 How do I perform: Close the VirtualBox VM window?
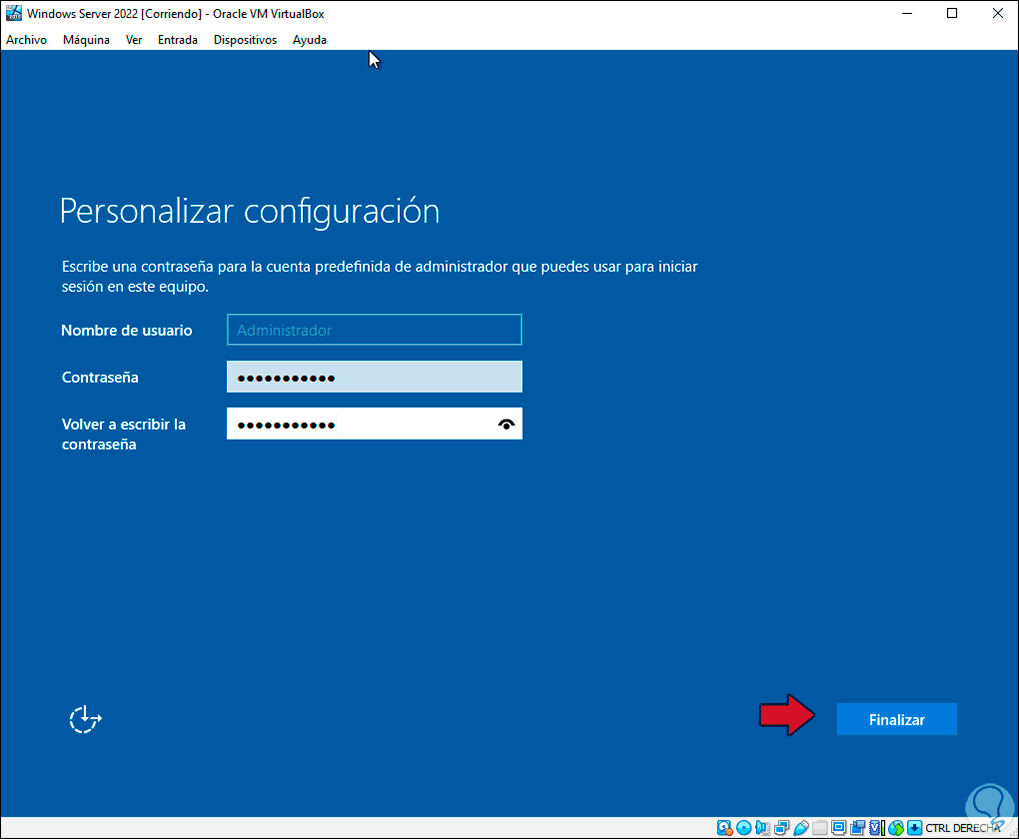[998, 14]
